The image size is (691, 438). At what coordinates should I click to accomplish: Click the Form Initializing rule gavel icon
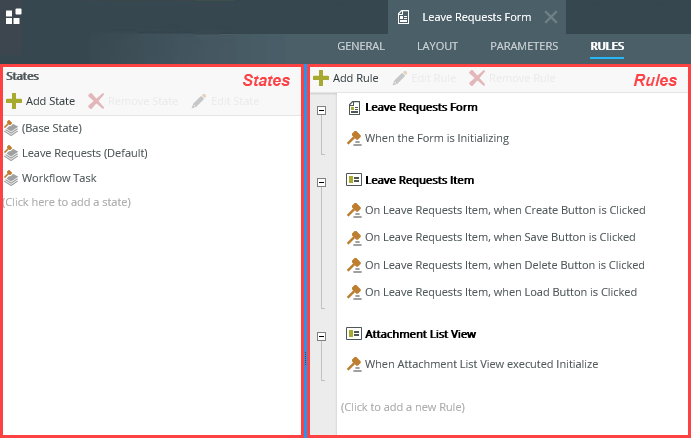pyautogui.click(x=354, y=139)
